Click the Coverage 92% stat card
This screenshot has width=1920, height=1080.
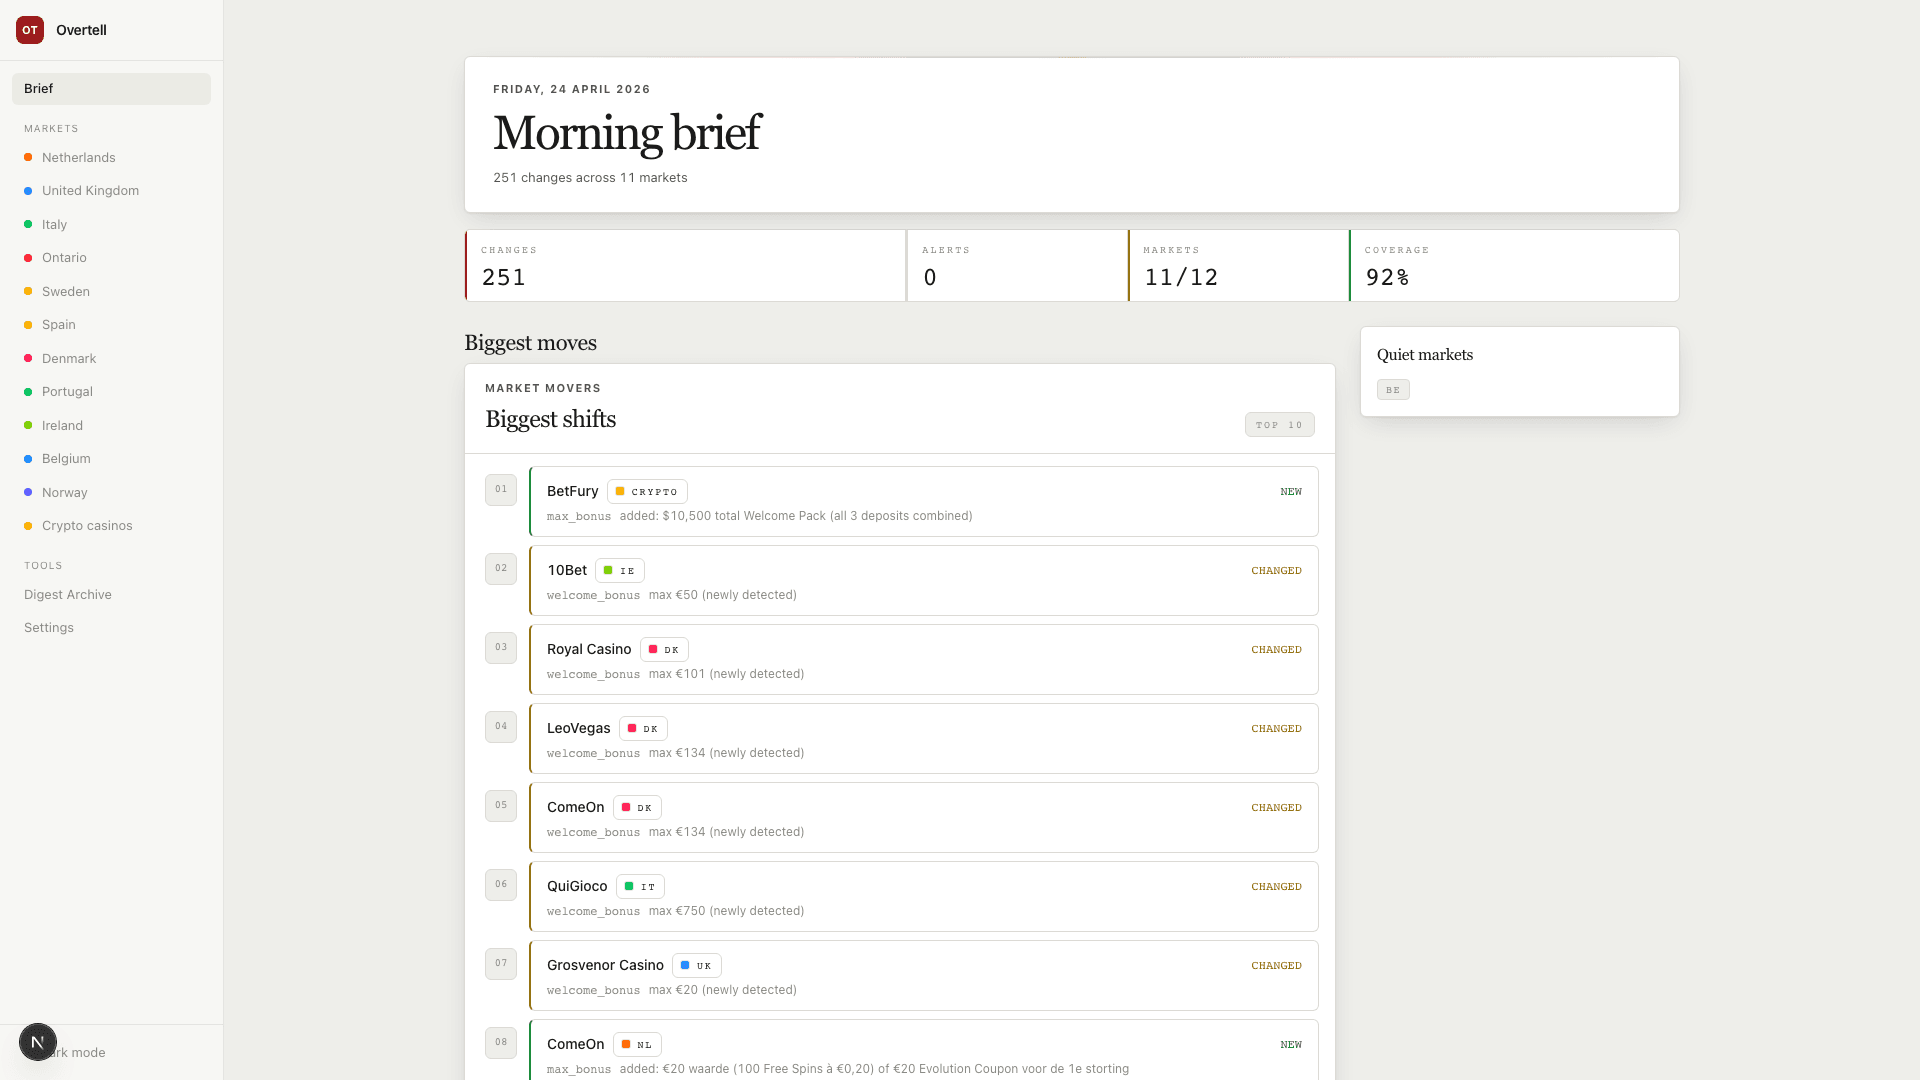point(1514,266)
